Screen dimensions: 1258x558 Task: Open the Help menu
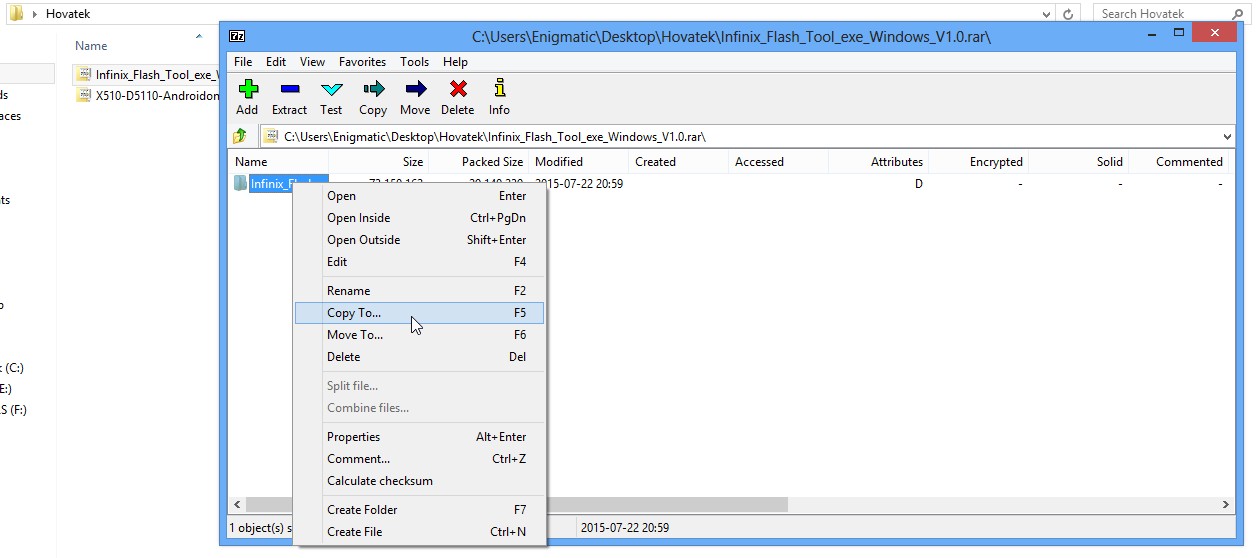(455, 62)
